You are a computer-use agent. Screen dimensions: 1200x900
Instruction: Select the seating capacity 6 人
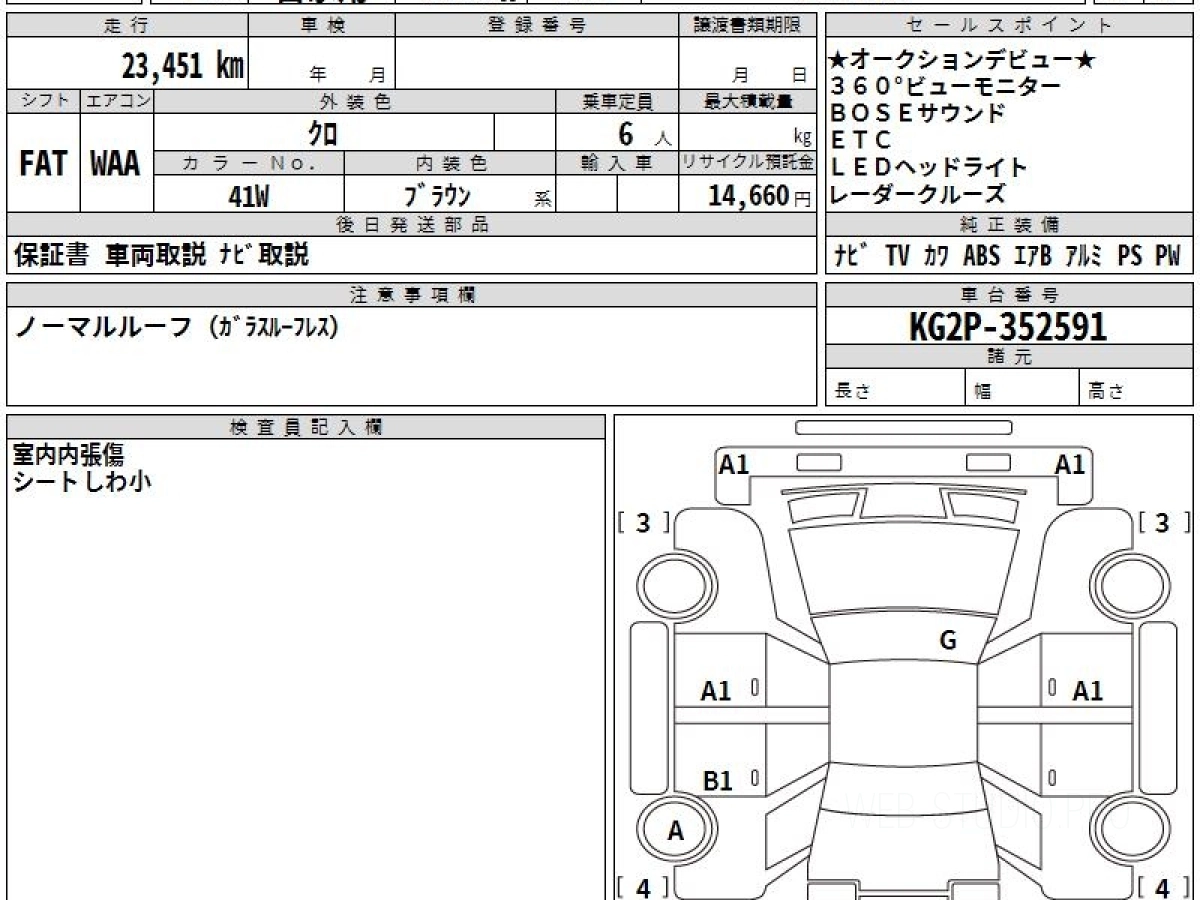pos(644,133)
